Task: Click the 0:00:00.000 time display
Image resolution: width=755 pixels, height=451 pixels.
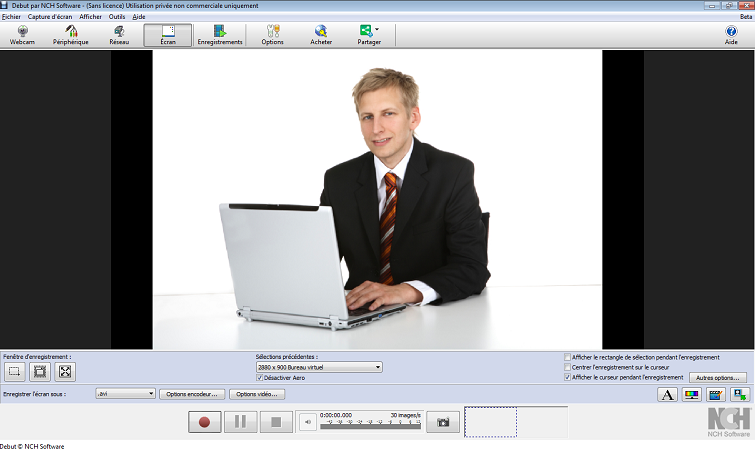Action: pyautogui.click(x=336, y=415)
